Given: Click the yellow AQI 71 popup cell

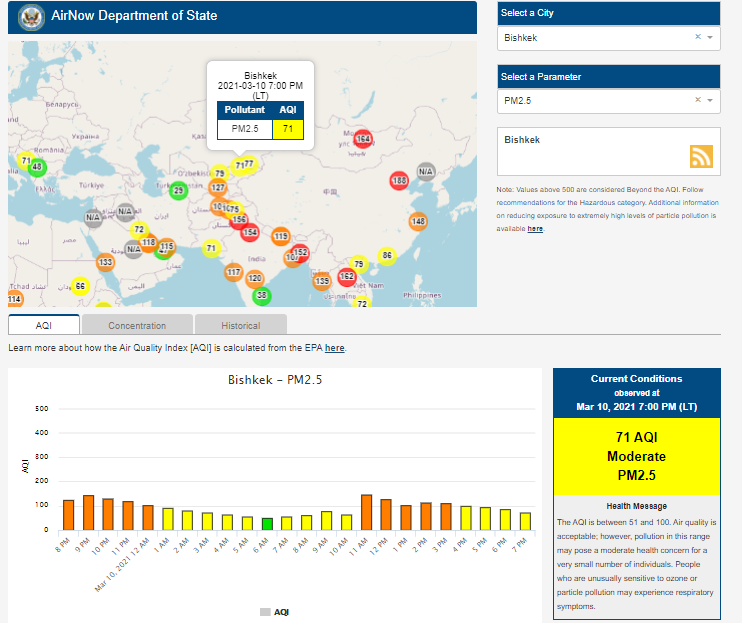Looking at the screenshot, I should pos(288,128).
